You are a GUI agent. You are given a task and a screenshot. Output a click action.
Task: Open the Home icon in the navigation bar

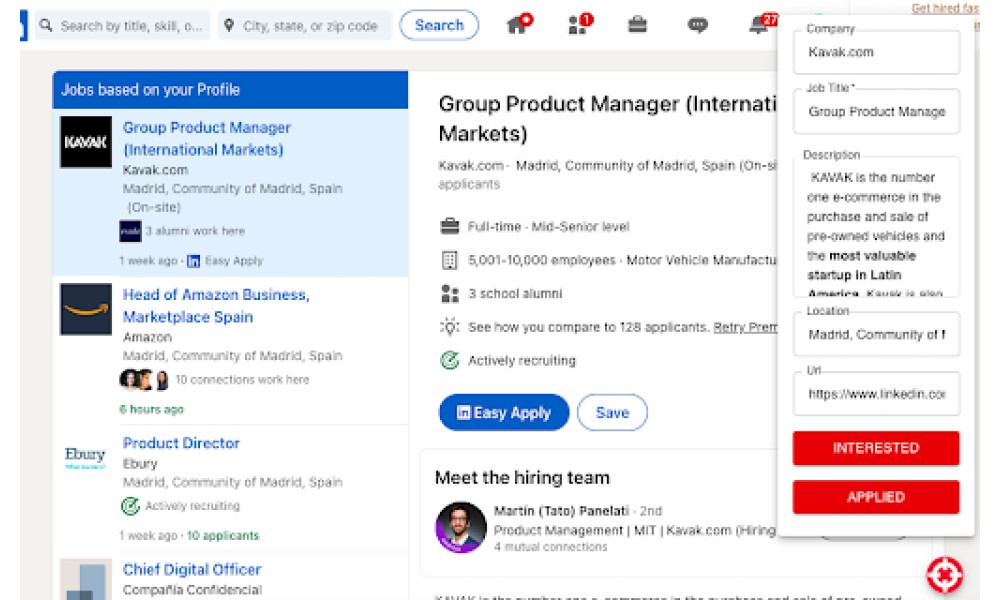pos(518,24)
